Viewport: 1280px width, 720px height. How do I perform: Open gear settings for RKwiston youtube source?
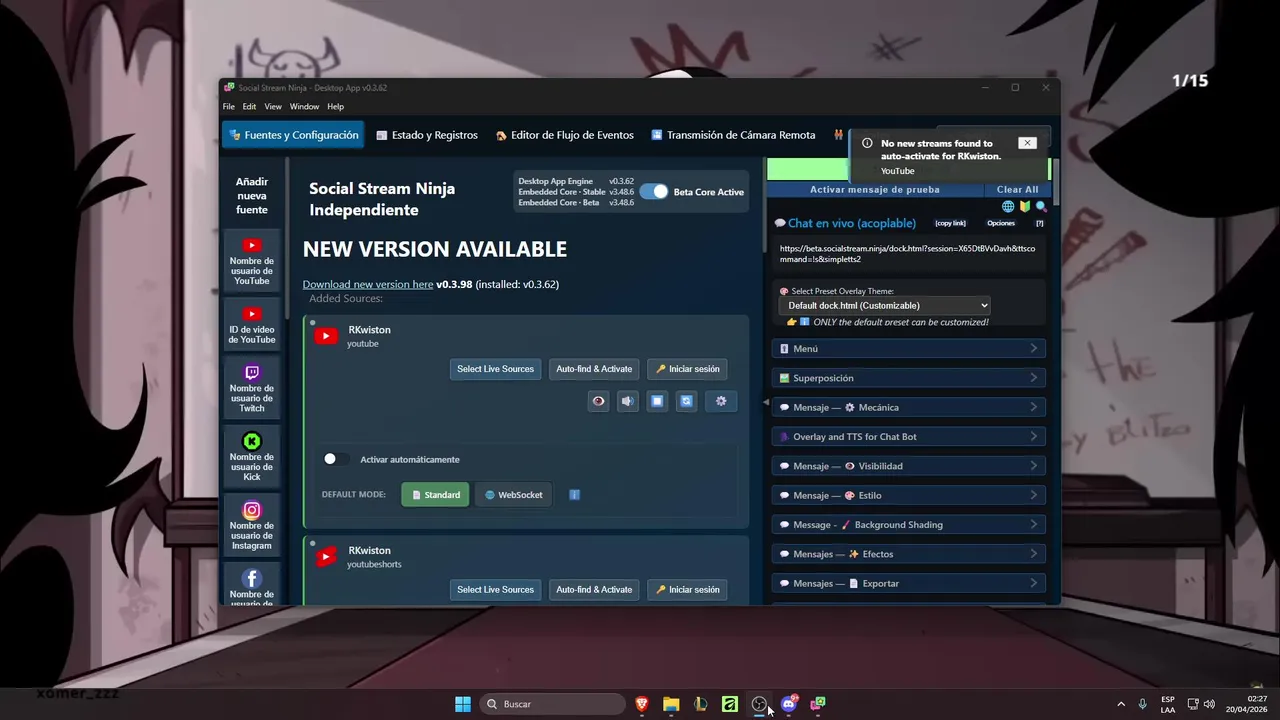coord(721,401)
